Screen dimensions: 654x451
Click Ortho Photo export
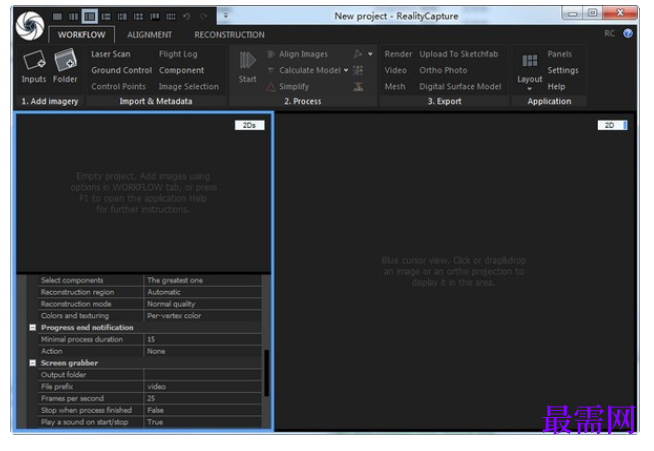tap(443, 70)
